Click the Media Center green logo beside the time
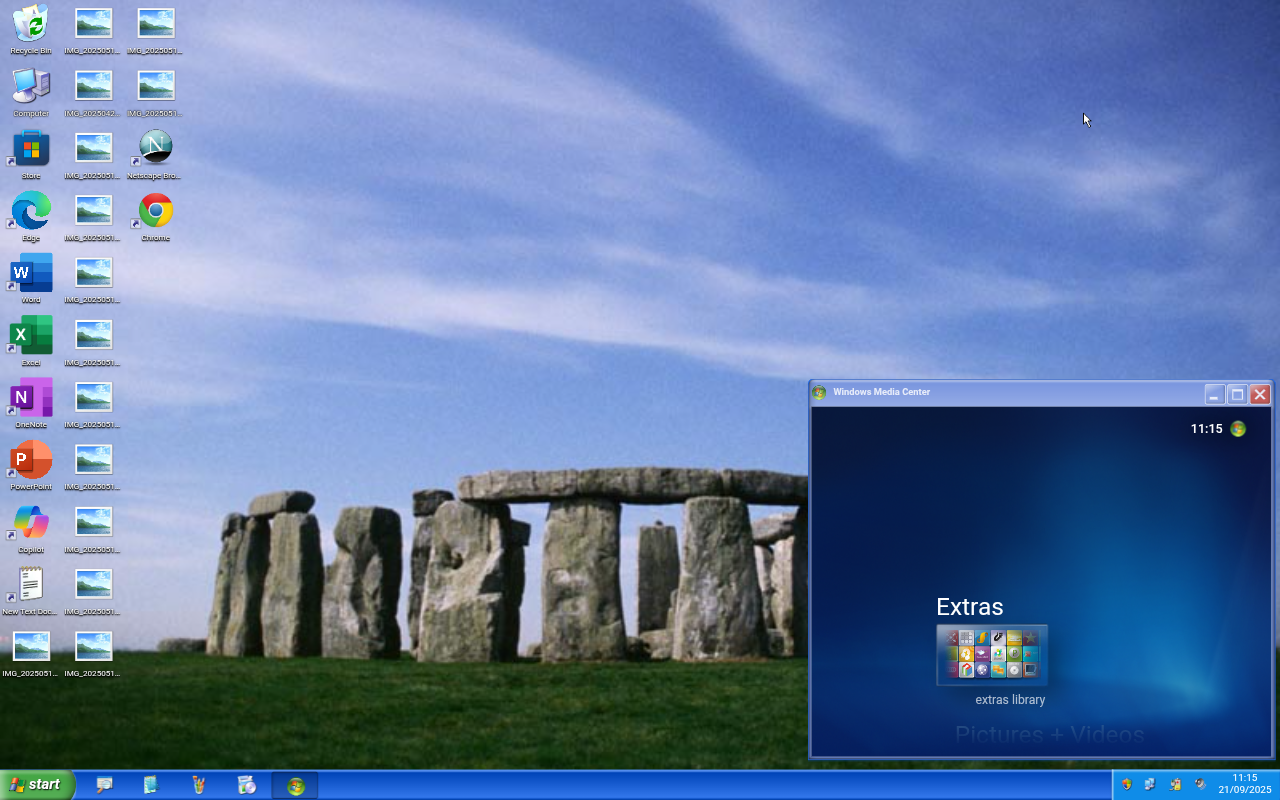Screen dimensions: 1280x800 tap(1238, 429)
